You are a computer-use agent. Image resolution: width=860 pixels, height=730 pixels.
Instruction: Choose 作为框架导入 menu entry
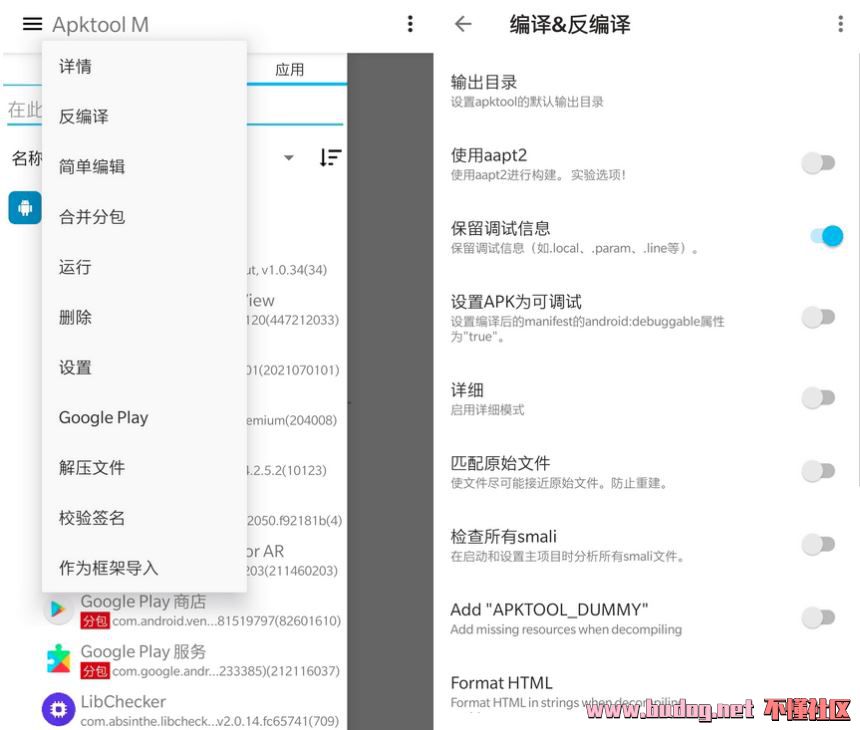[144, 568]
